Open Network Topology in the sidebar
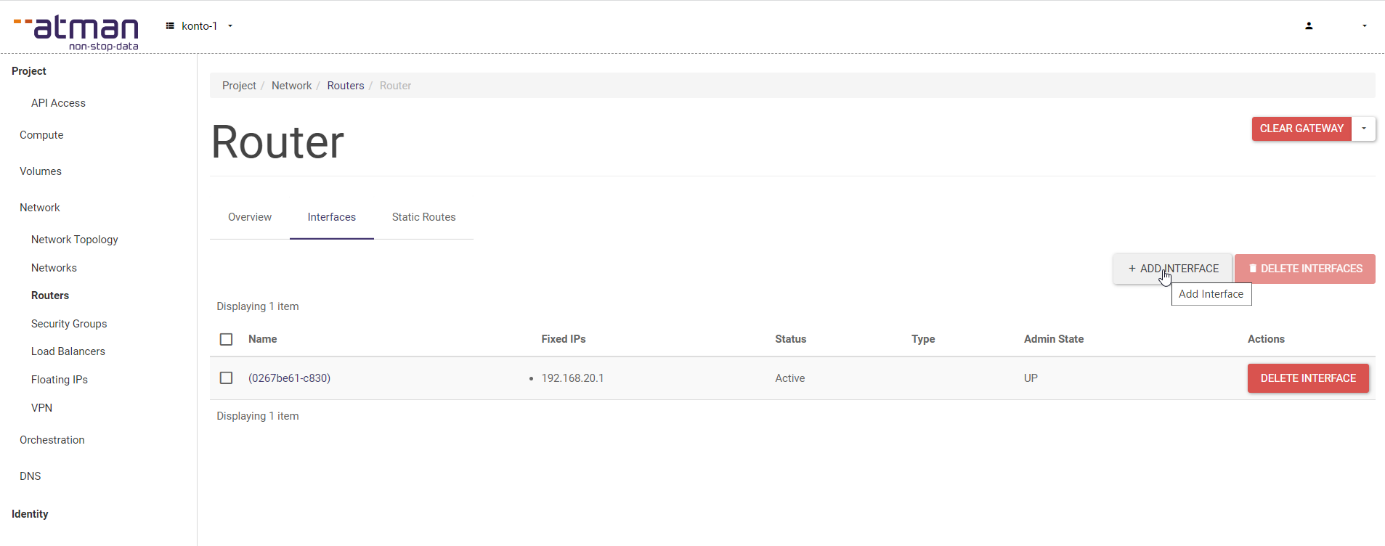Viewport: 1385px width, 546px height. pos(74,239)
